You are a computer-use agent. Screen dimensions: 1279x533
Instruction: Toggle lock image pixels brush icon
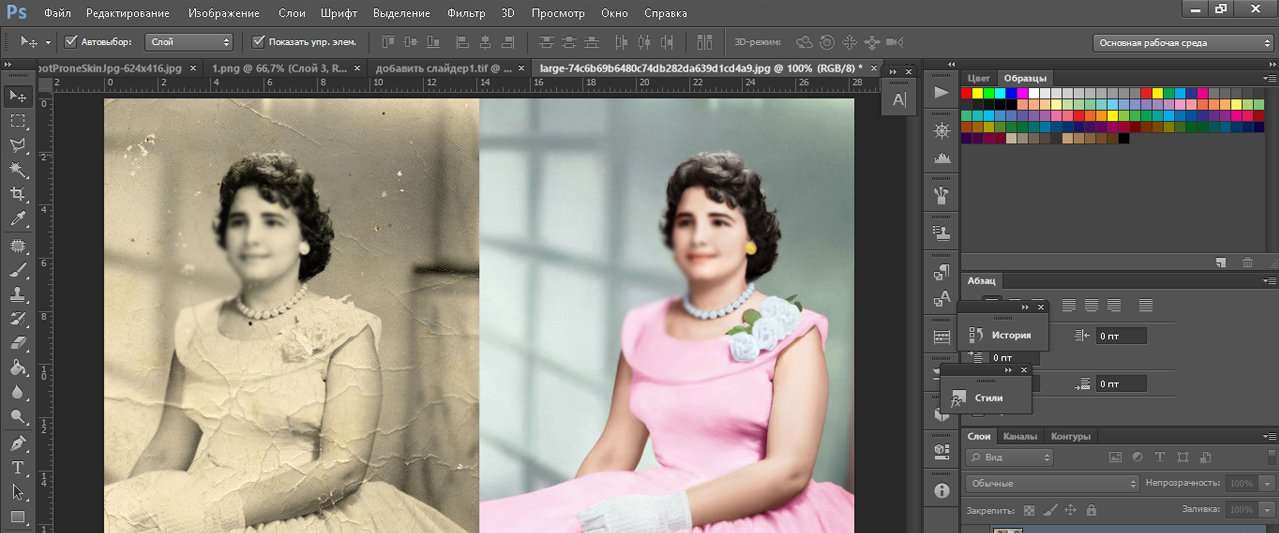(1051, 509)
